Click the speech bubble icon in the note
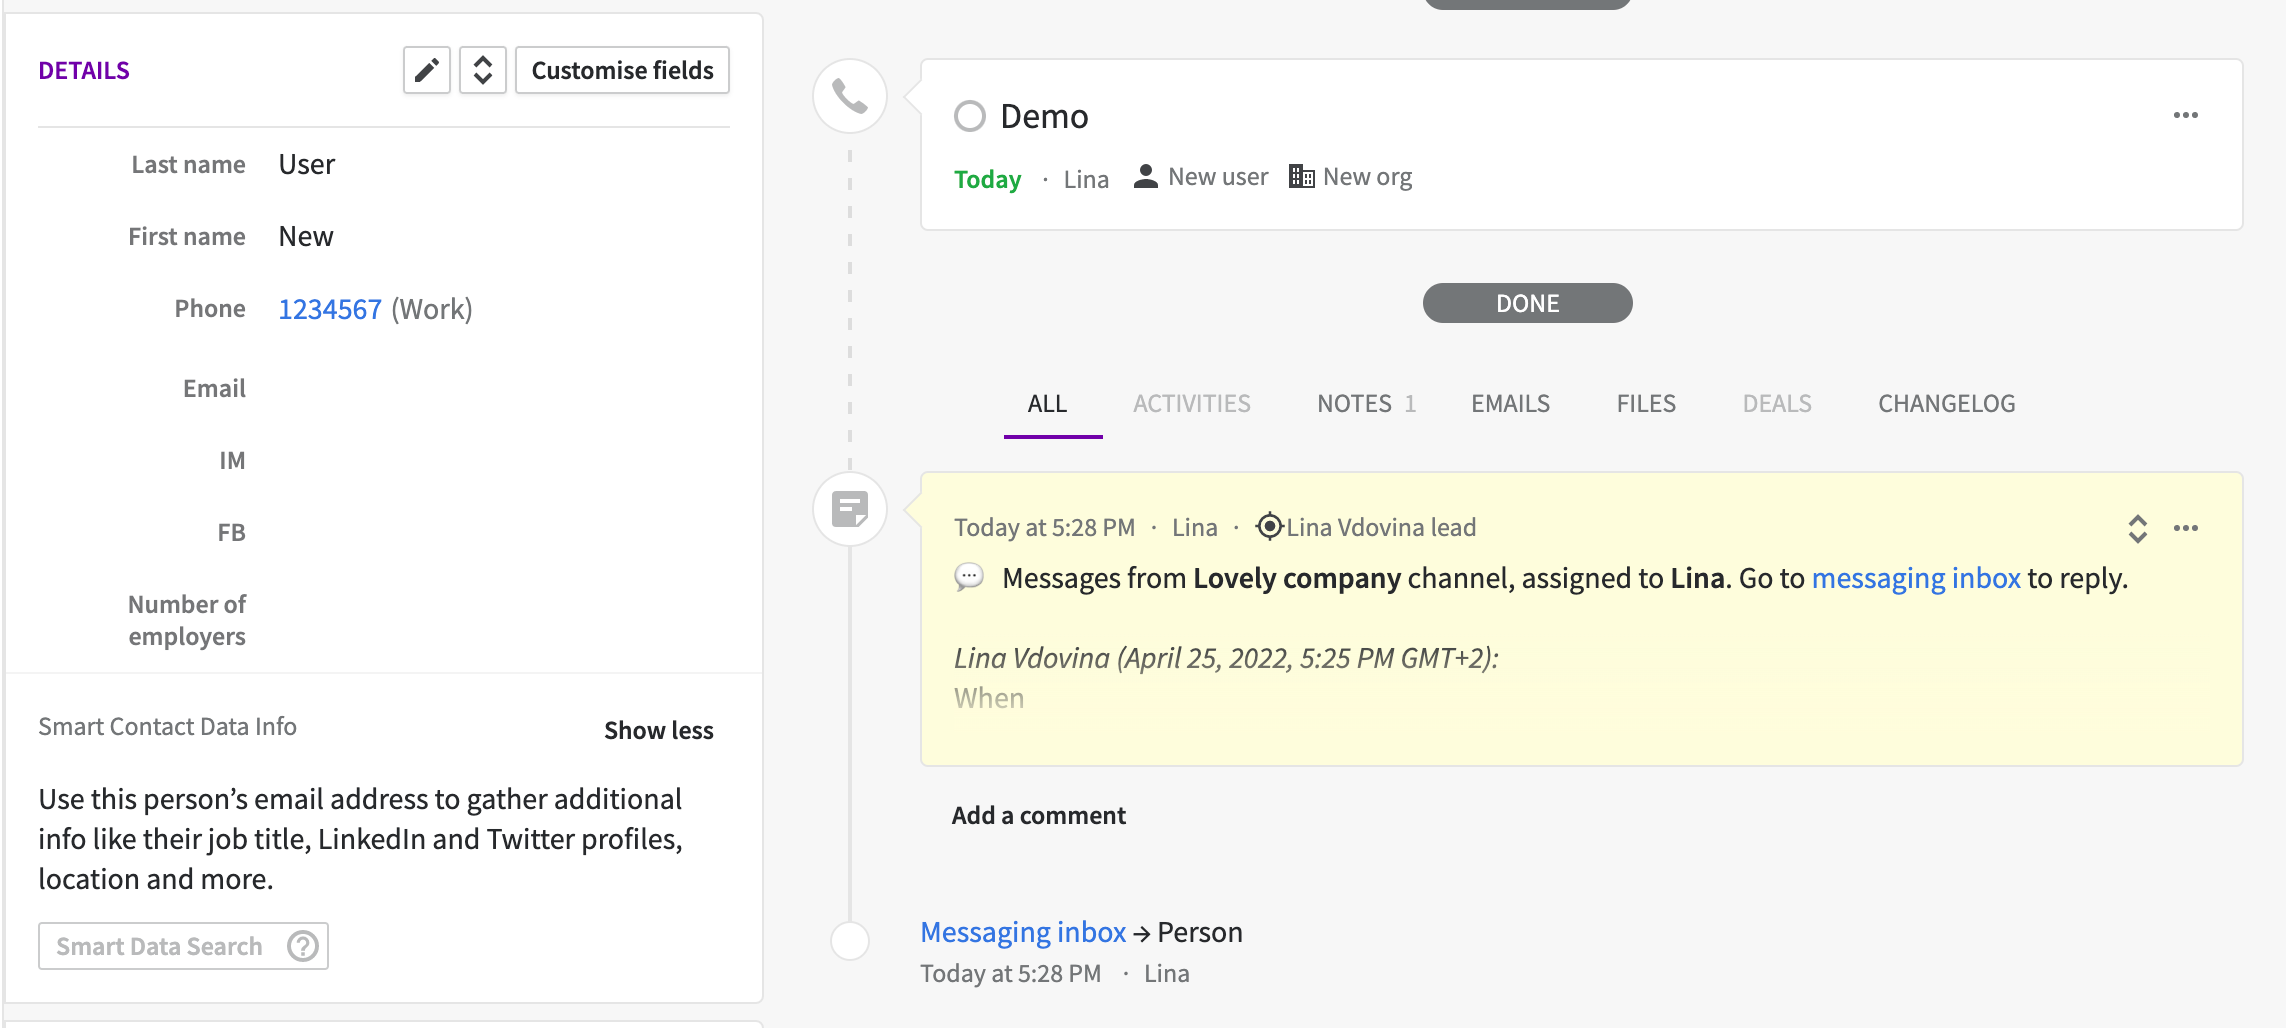 (968, 578)
